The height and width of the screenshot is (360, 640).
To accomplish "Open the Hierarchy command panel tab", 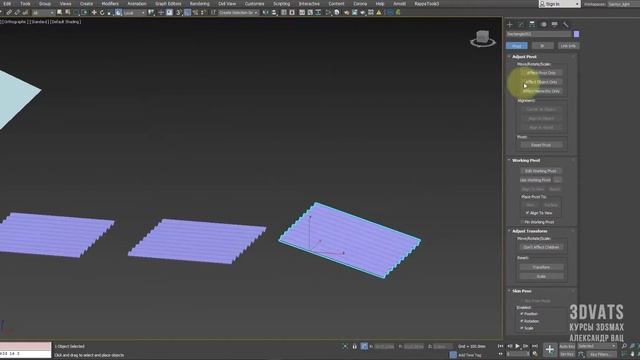I will [x=532, y=24].
